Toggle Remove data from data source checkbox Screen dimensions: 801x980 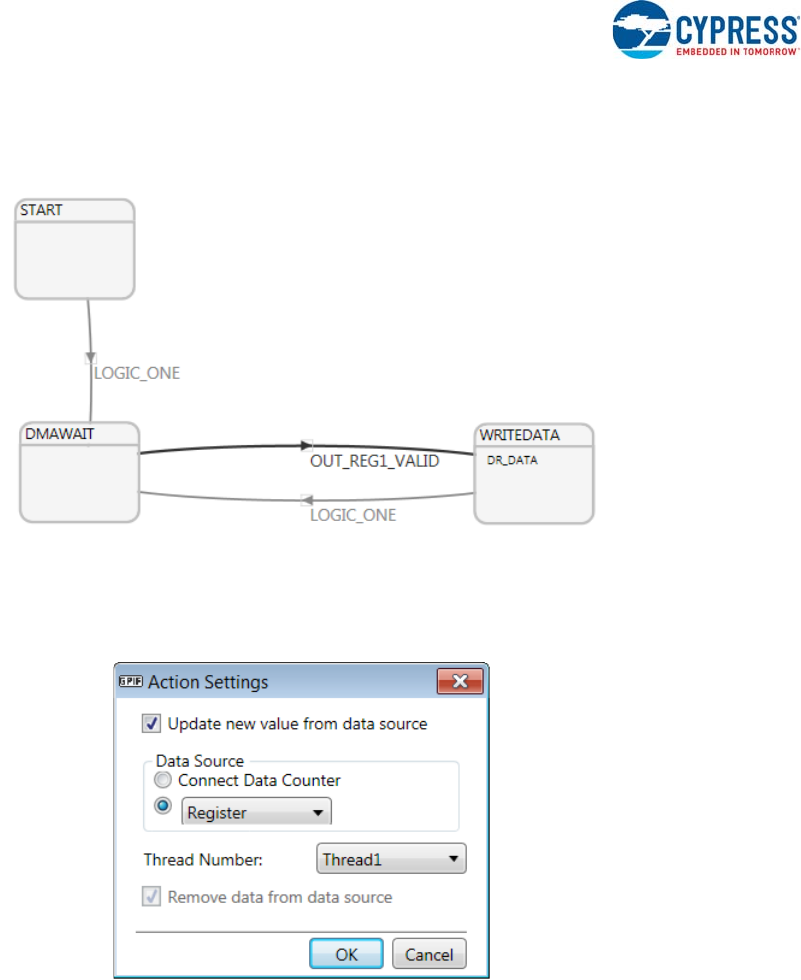coord(151,896)
